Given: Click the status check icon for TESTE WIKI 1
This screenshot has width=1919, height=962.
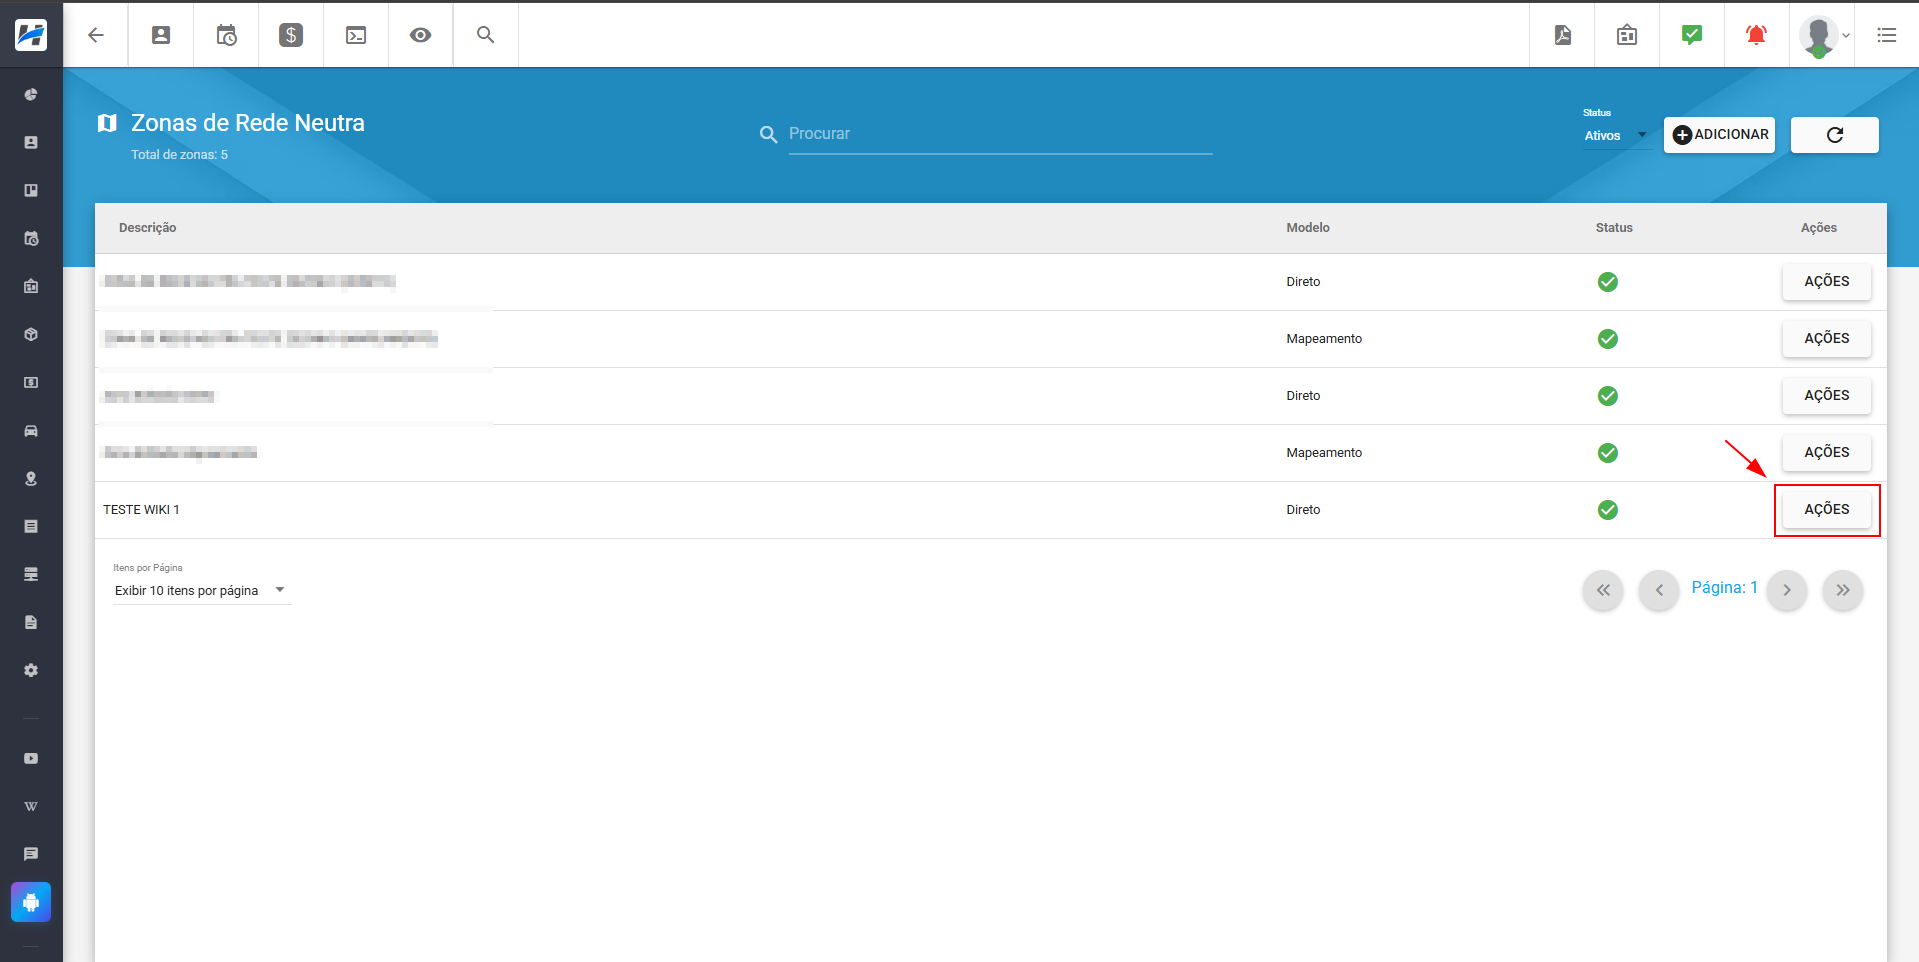Looking at the screenshot, I should coord(1608,510).
